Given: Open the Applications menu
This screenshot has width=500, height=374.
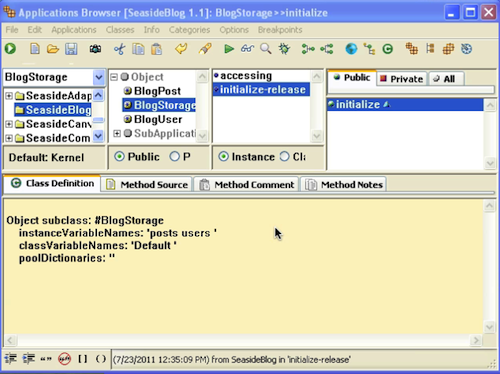Looking at the screenshot, I should coord(74,30).
